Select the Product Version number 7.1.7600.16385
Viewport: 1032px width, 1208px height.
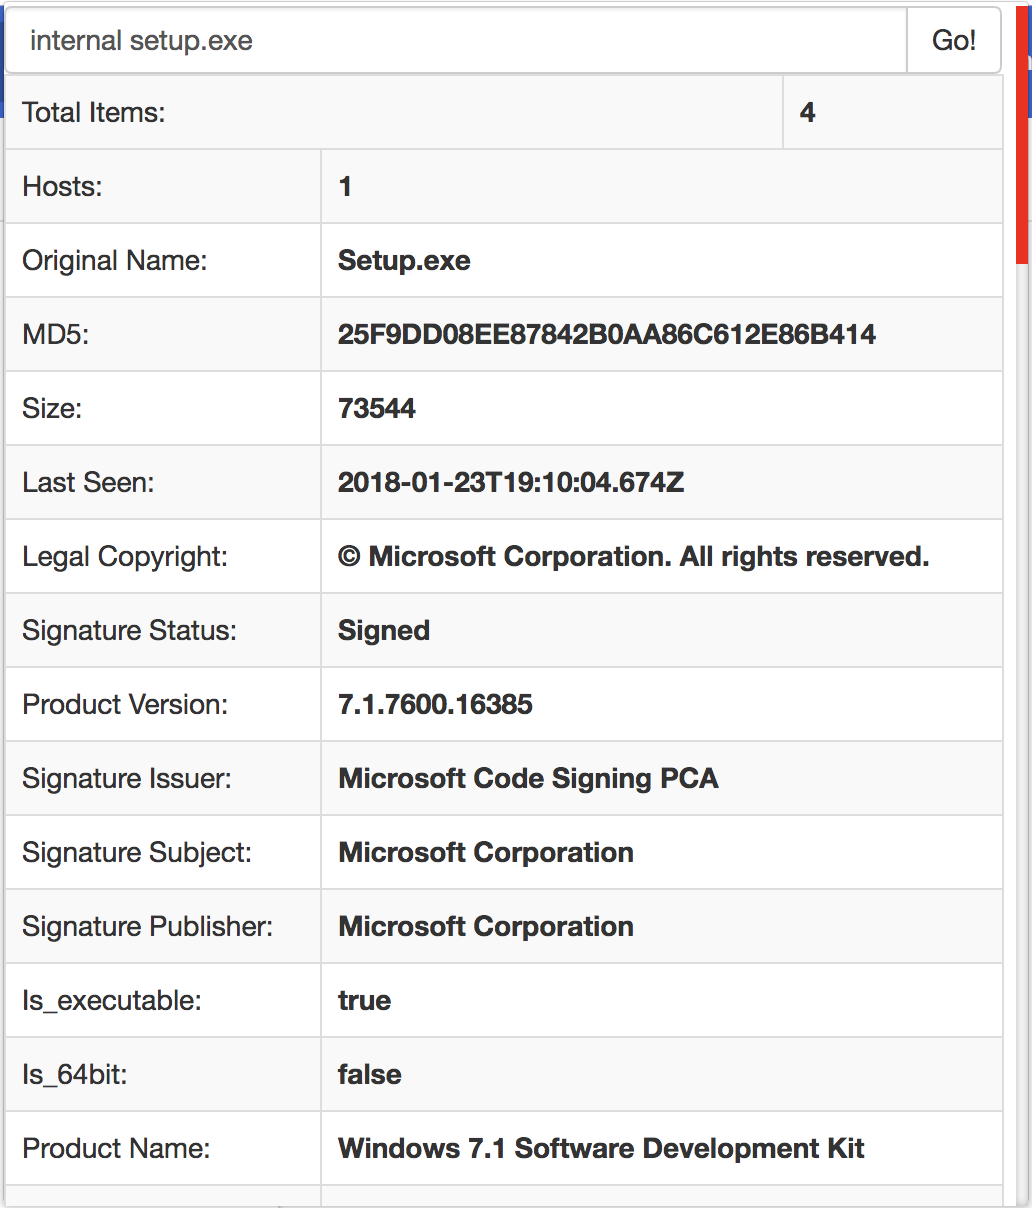point(435,704)
